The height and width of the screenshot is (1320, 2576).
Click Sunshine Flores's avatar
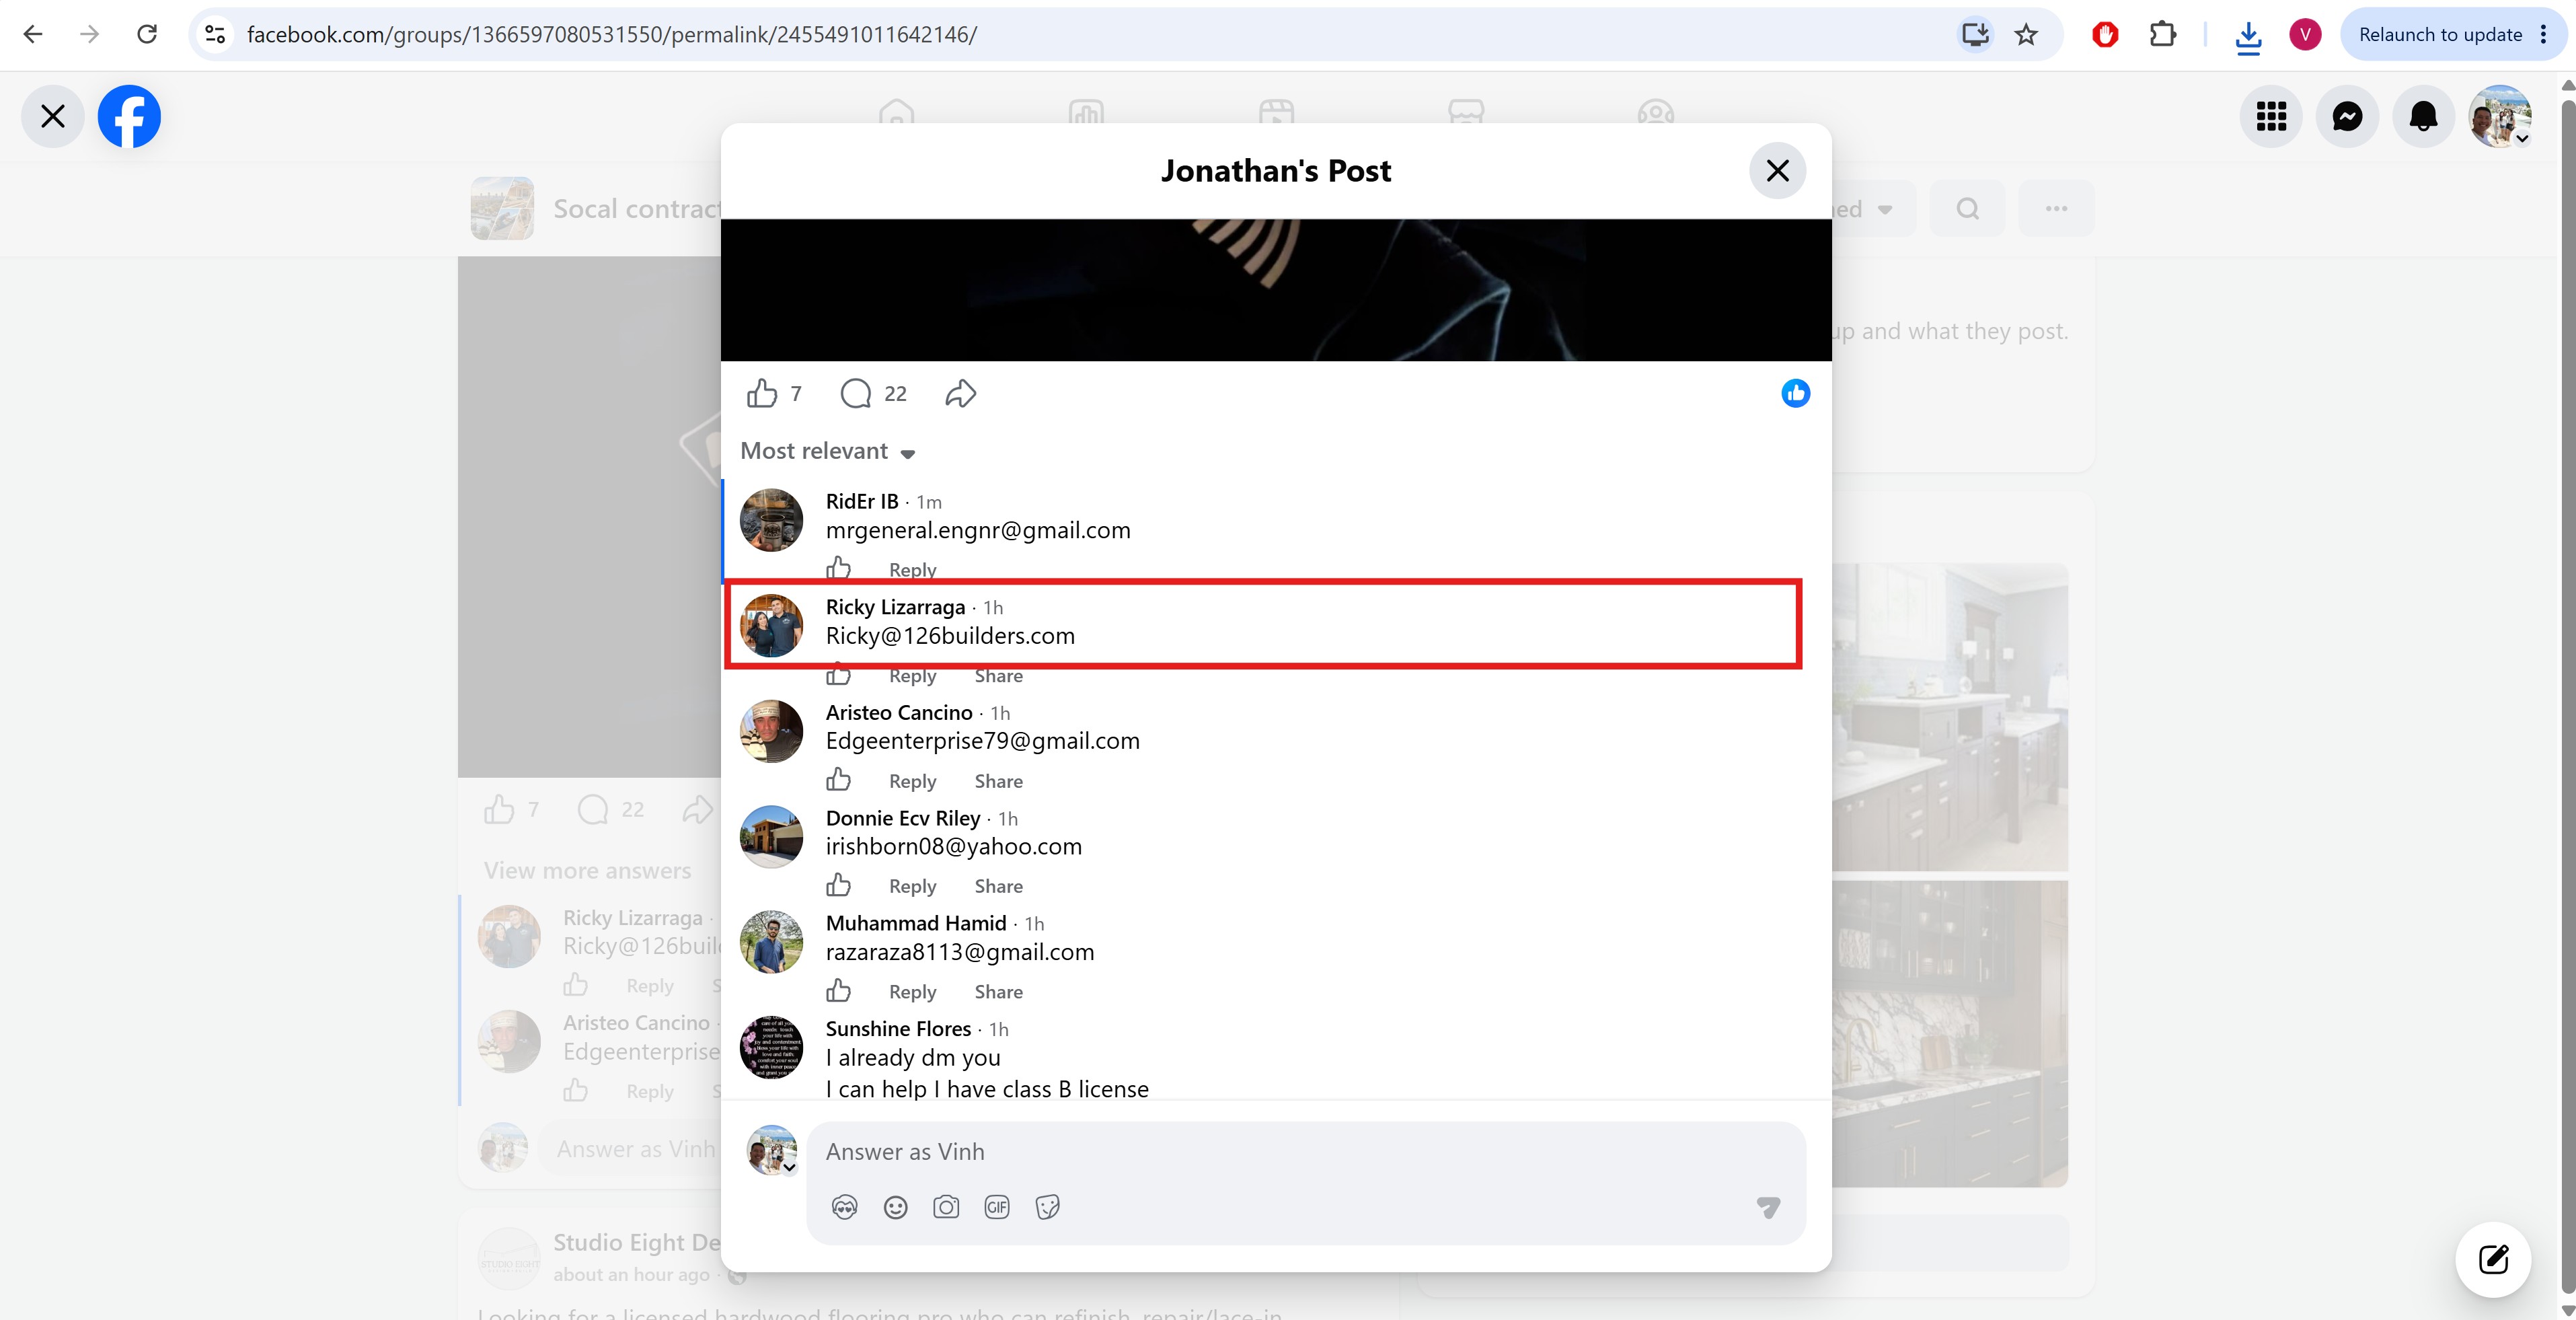(x=771, y=1048)
